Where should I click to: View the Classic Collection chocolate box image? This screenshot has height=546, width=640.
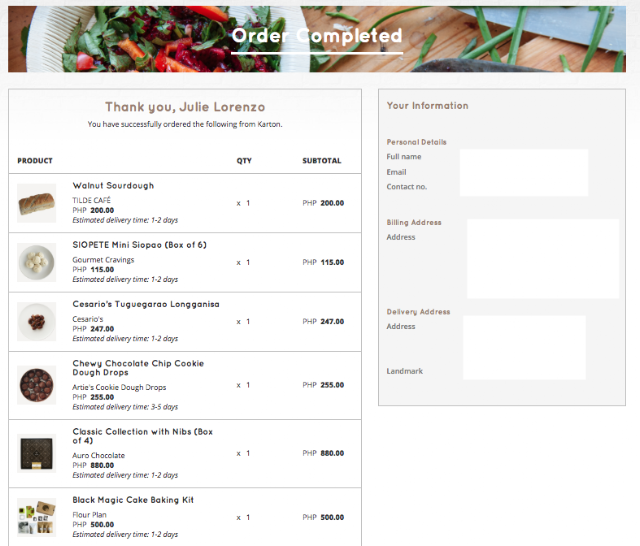pyautogui.click(x=36, y=453)
